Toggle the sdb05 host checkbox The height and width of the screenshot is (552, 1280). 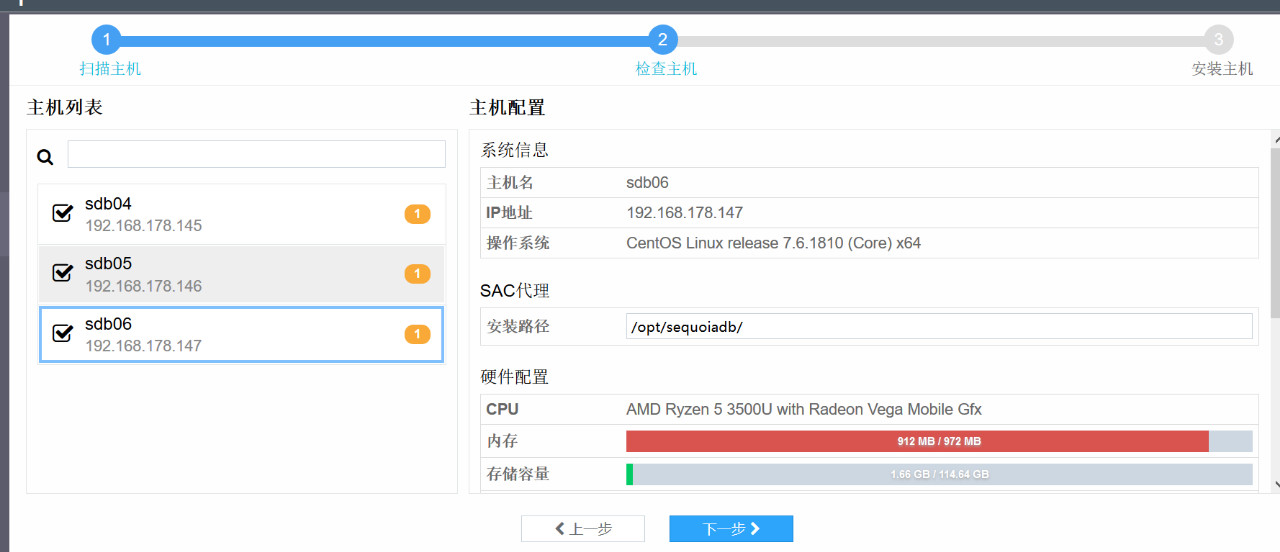62,273
